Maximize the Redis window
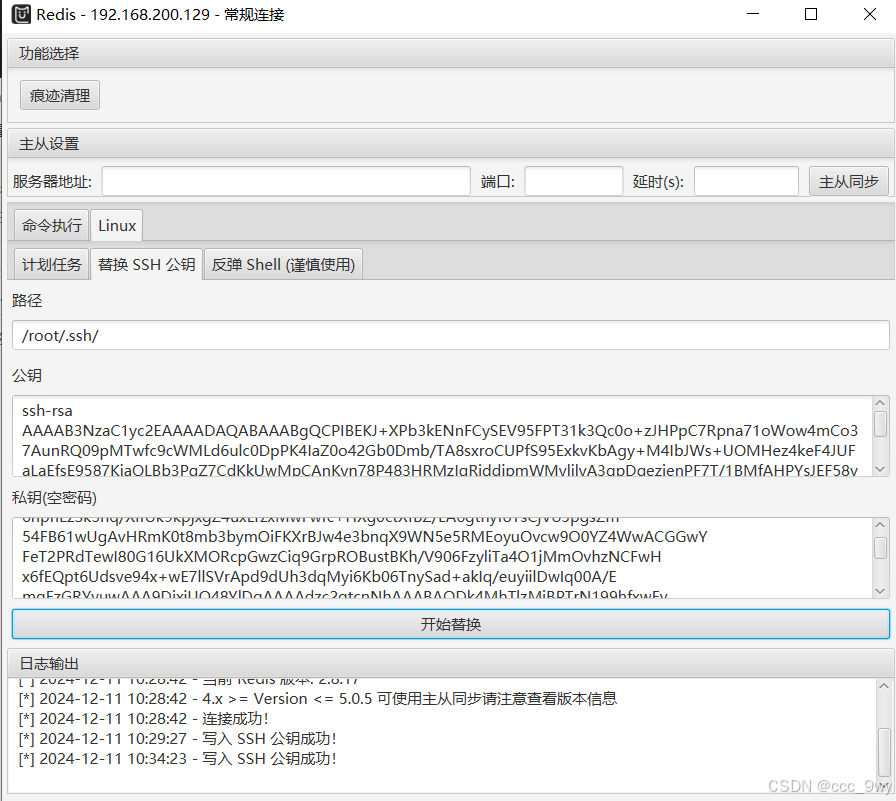Image resolution: width=896 pixels, height=801 pixels. coord(811,14)
